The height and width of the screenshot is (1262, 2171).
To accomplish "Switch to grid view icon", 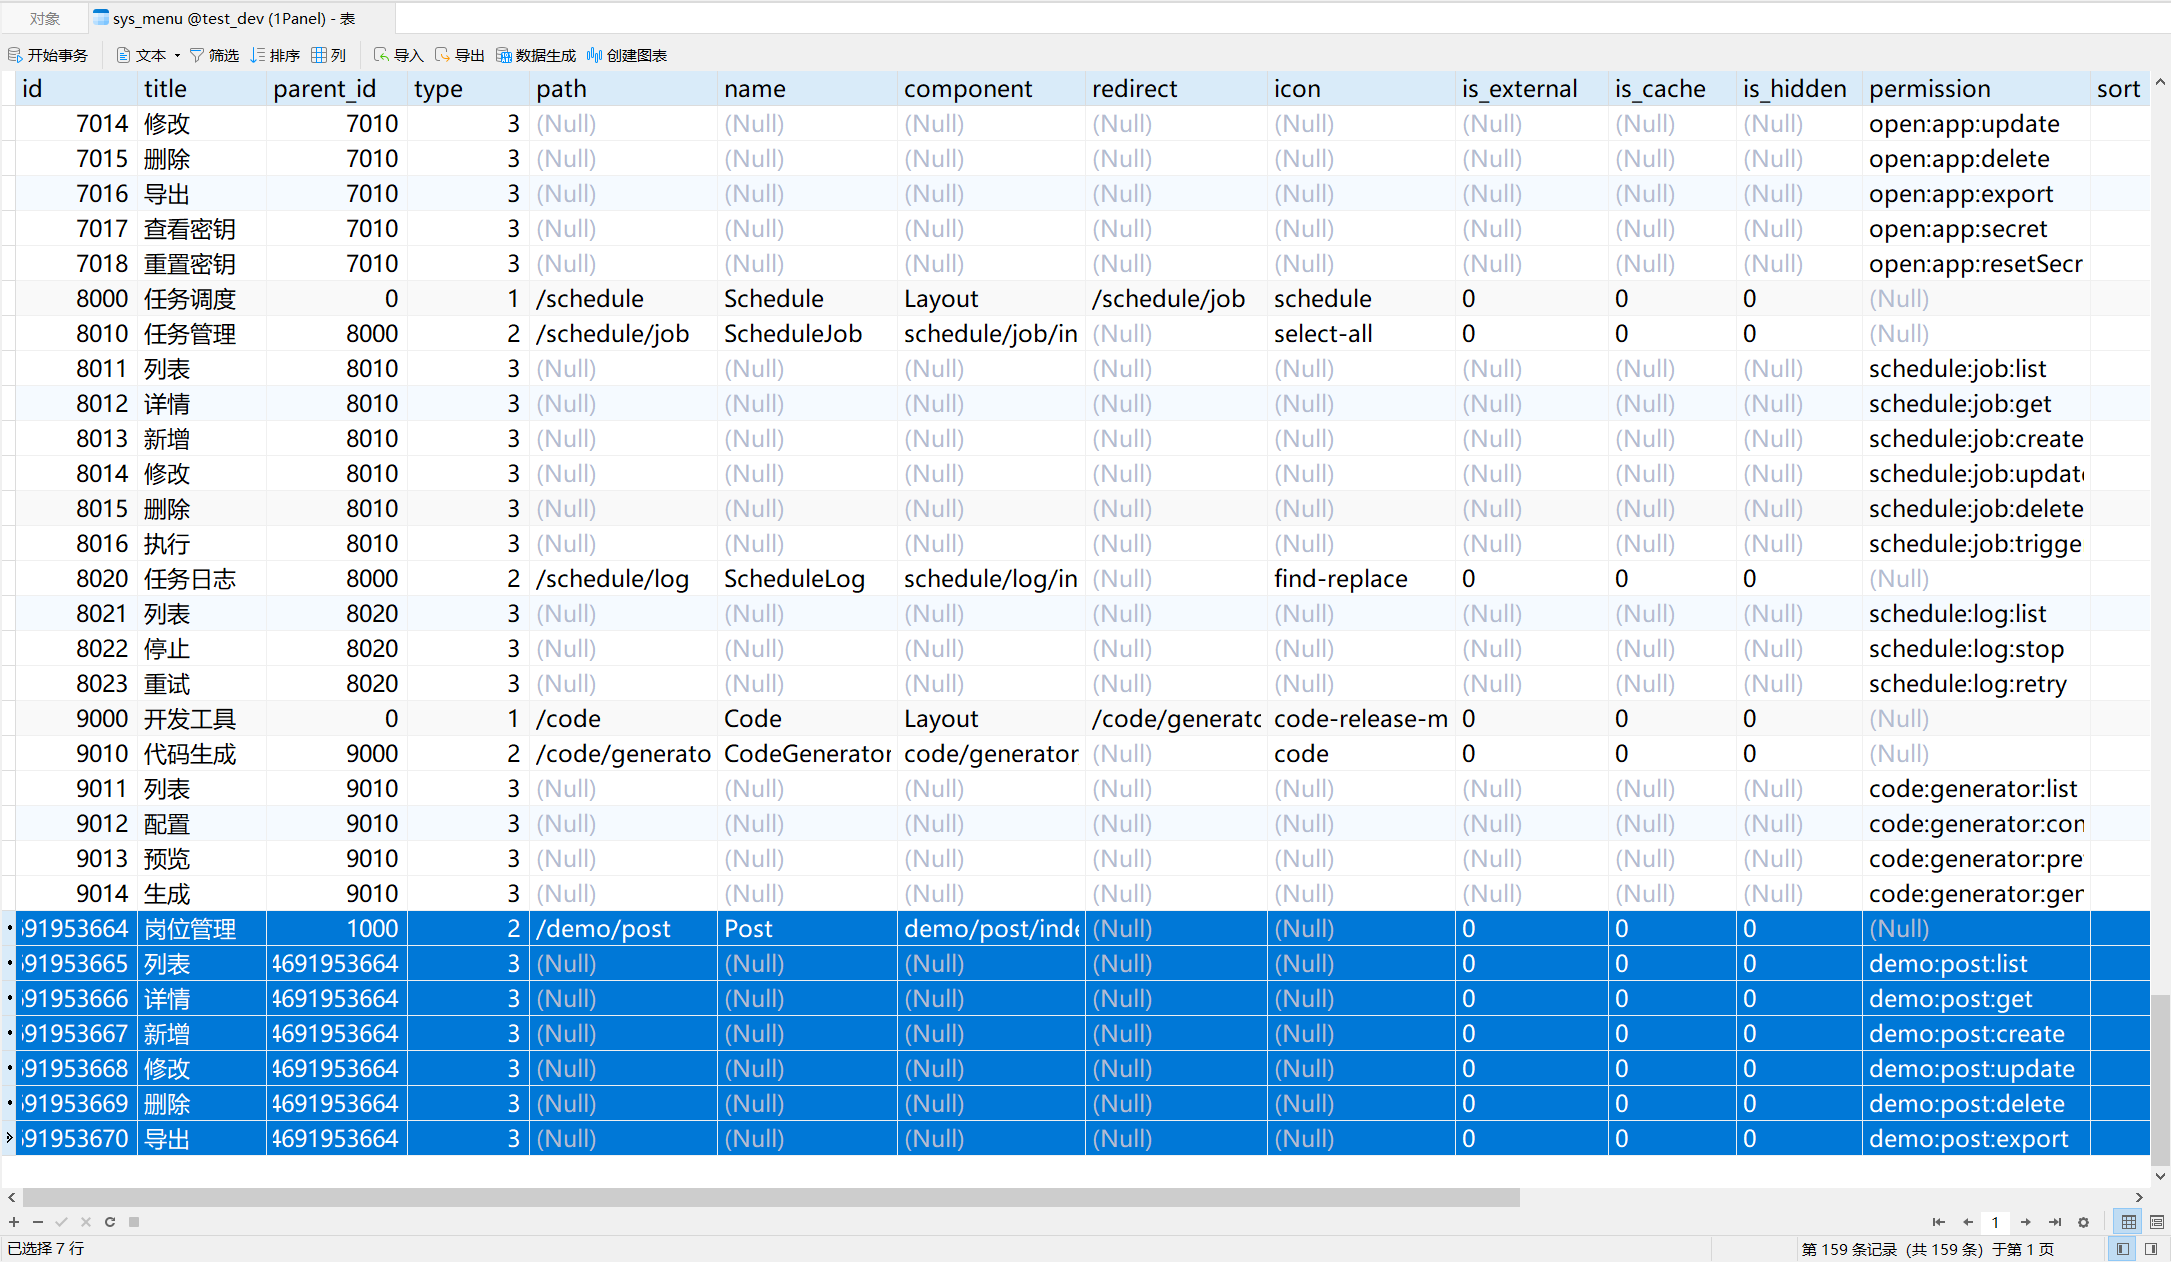I will pyautogui.click(x=2129, y=1222).
